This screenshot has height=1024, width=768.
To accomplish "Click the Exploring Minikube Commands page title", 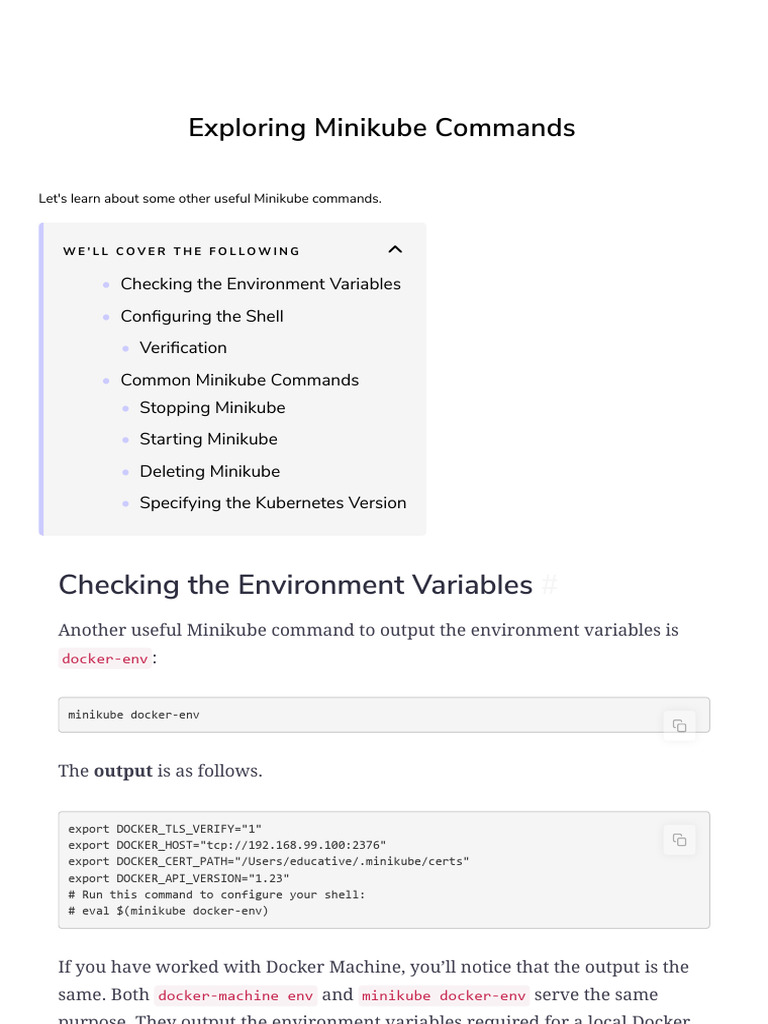I will [381, 128].
